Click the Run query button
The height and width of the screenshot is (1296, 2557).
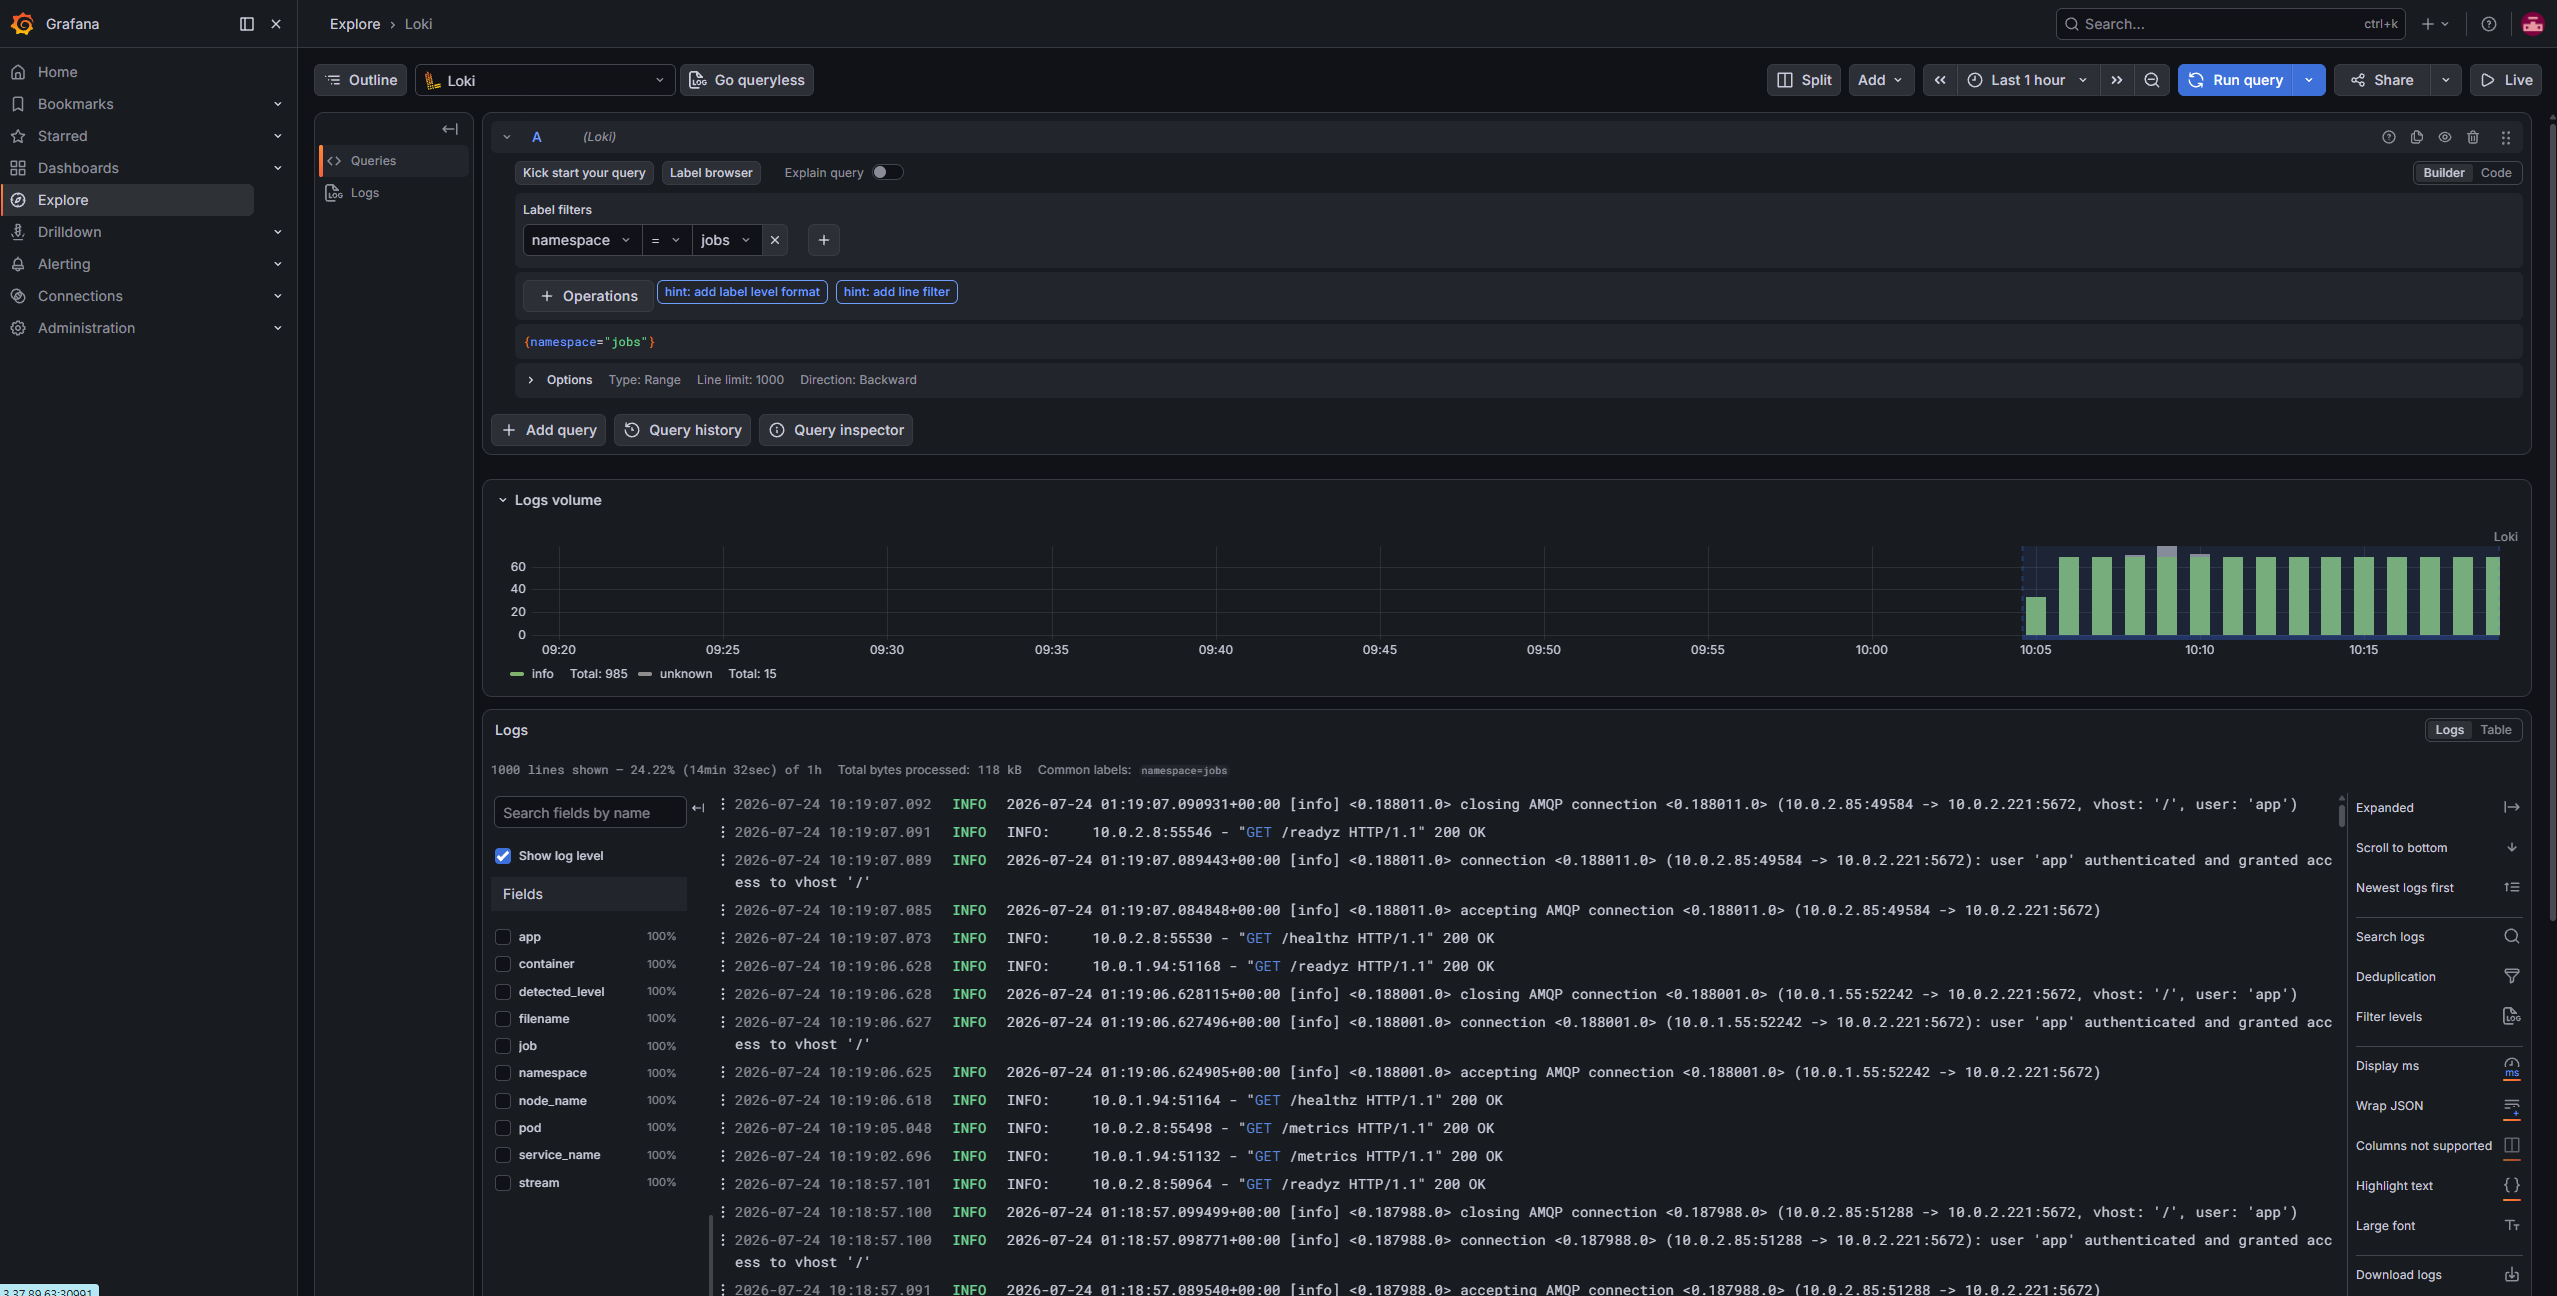2236,80
